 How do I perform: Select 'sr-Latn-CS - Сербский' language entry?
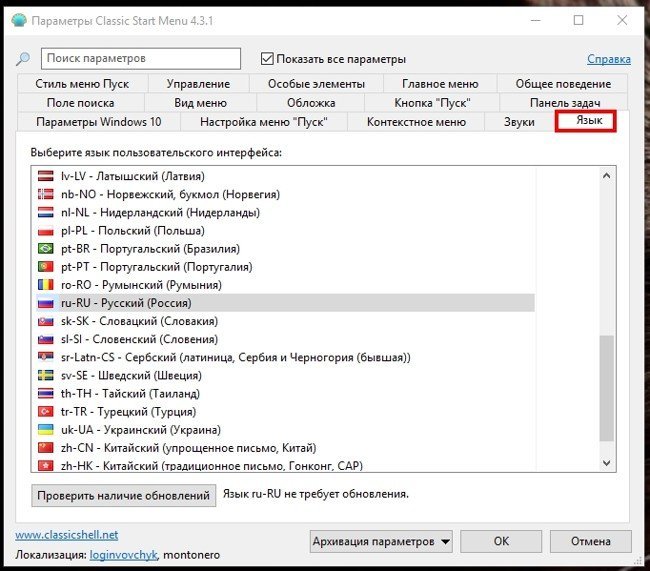pos(285,357)
